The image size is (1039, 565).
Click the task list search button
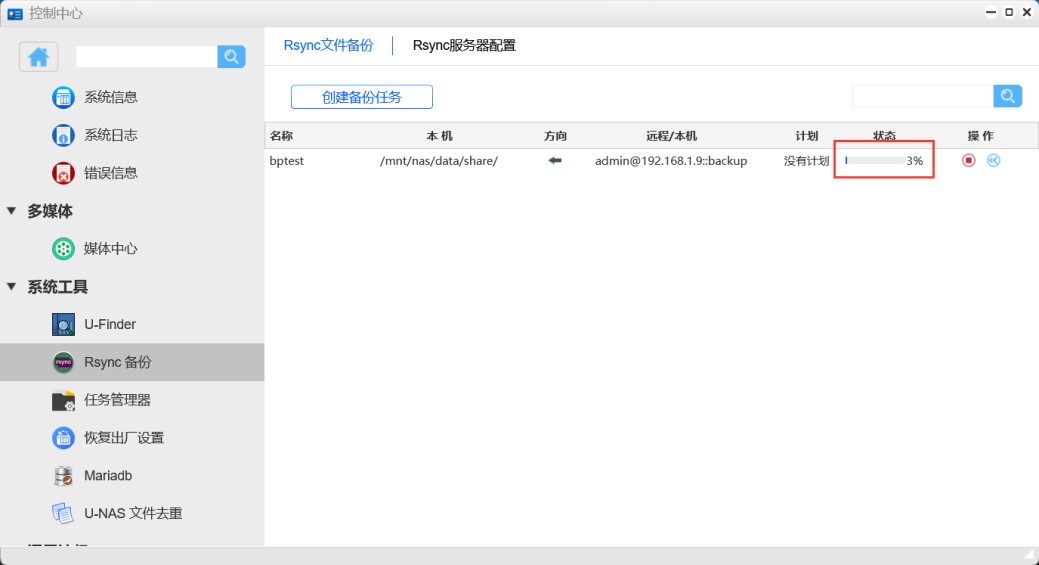click(x=1008, y=96)
